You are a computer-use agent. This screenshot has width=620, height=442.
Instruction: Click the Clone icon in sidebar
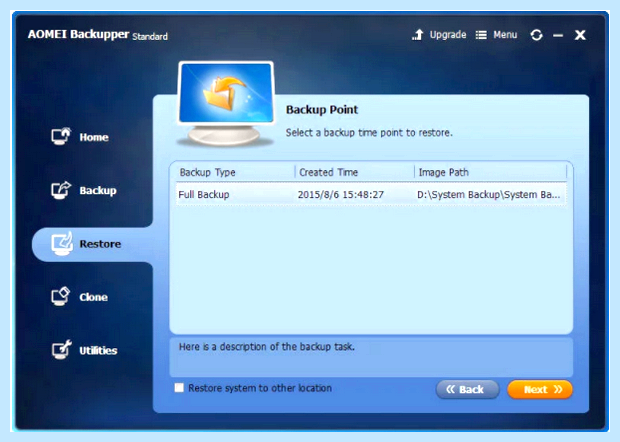(x=60, y=297)
